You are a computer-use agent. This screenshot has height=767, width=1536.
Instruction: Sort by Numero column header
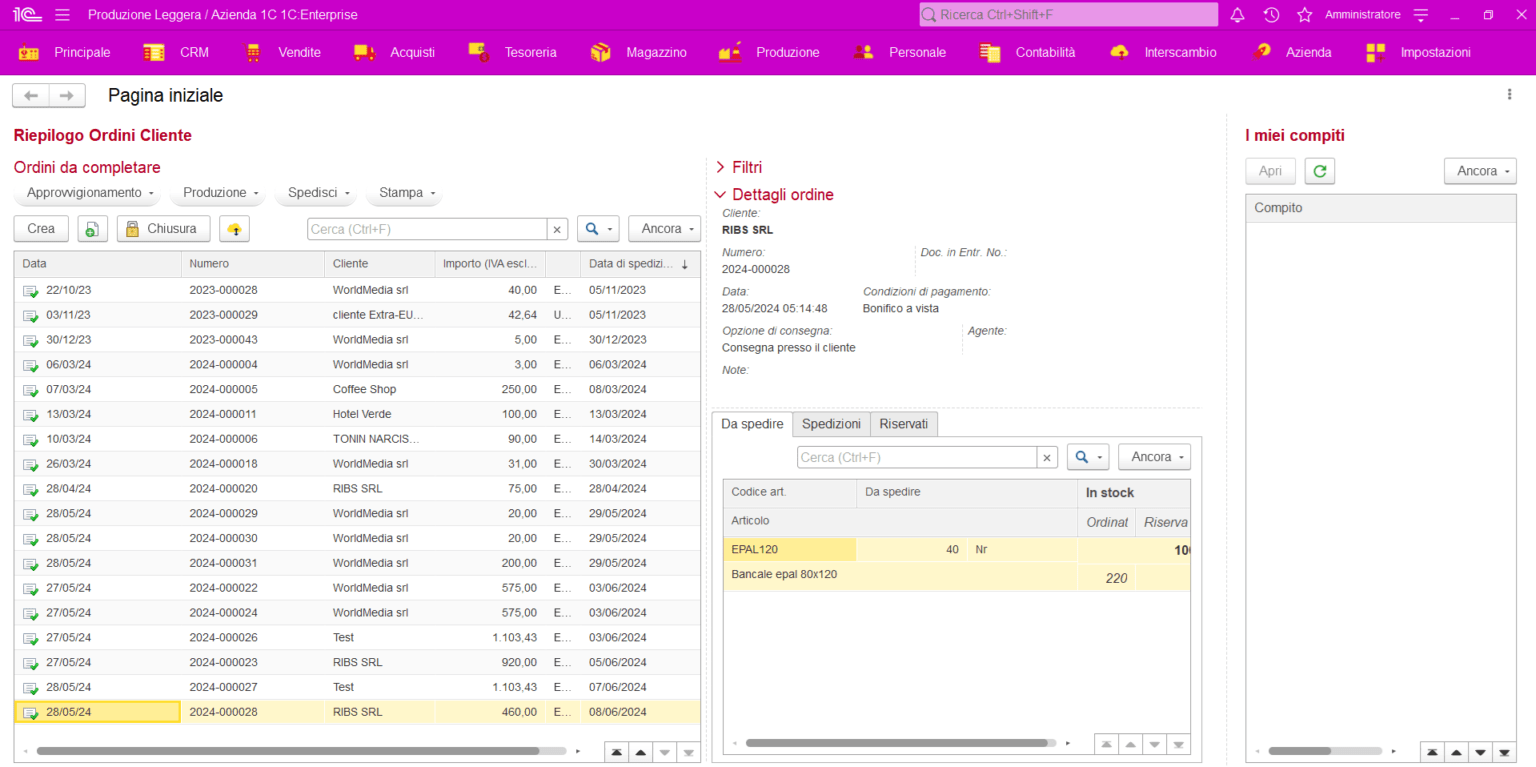pos(252,264)
